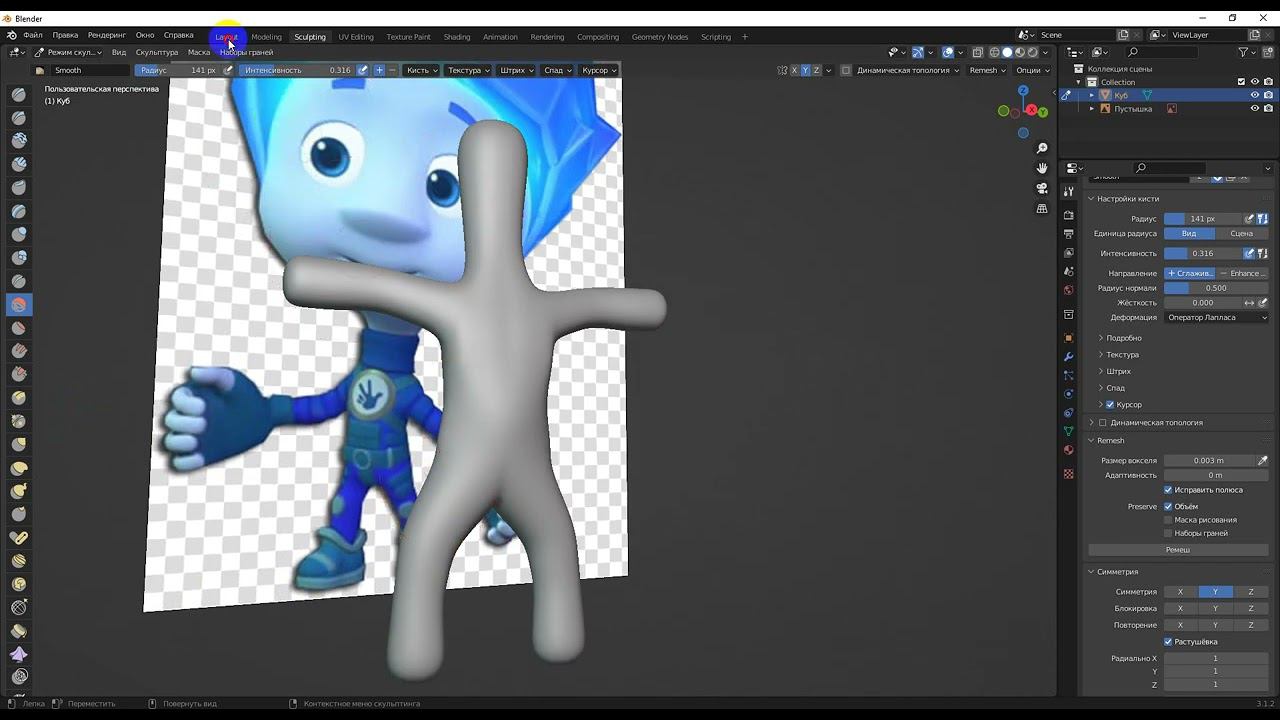Open the Modifiers wrench tab
Screen dimensions: 1280x720
coord(1069,357)
